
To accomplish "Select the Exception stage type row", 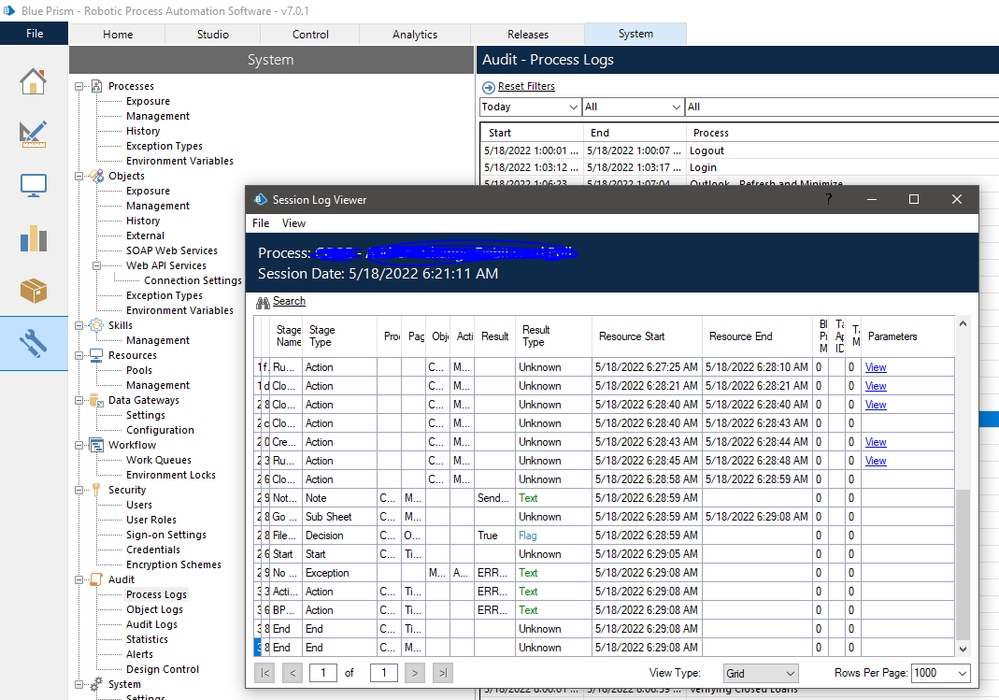I will (604, 573).
